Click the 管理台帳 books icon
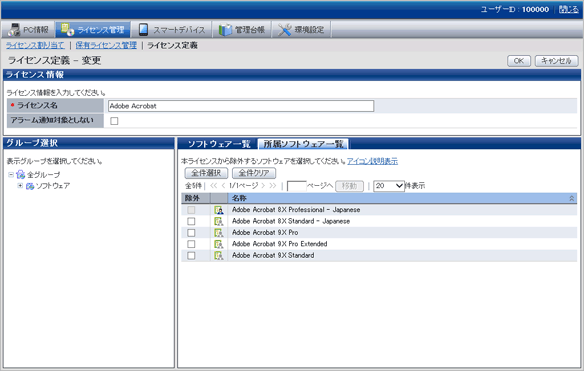584x371 pixels. coord(225,29)
